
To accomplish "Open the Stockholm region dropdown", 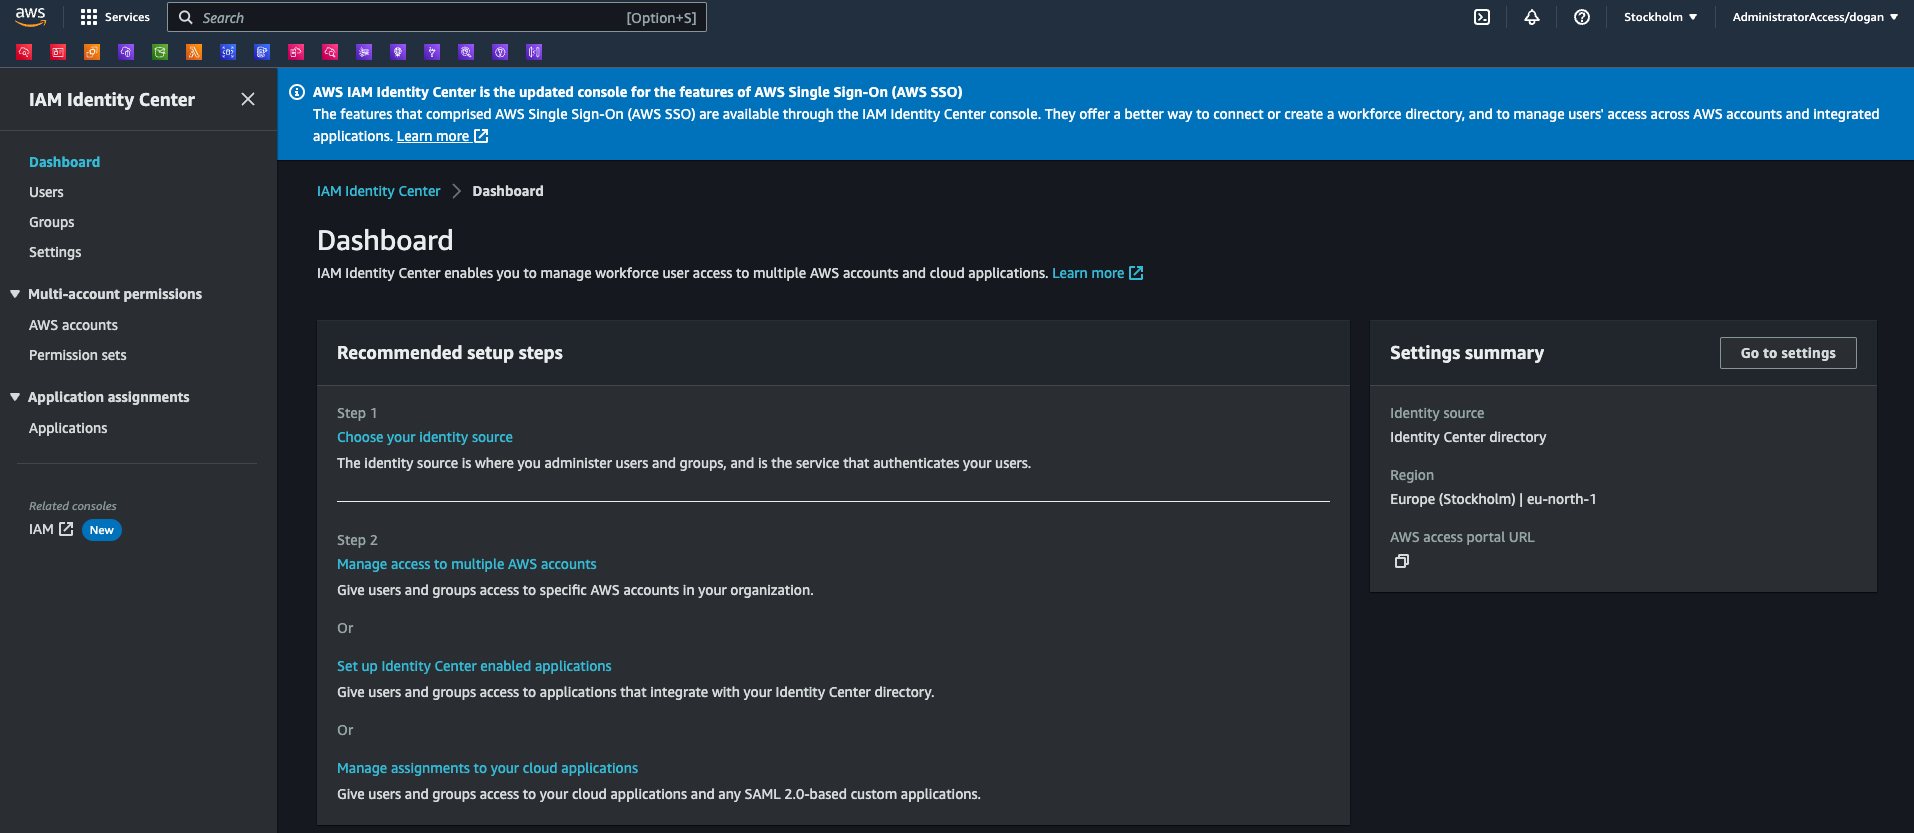I will [x=1660, y=17].
